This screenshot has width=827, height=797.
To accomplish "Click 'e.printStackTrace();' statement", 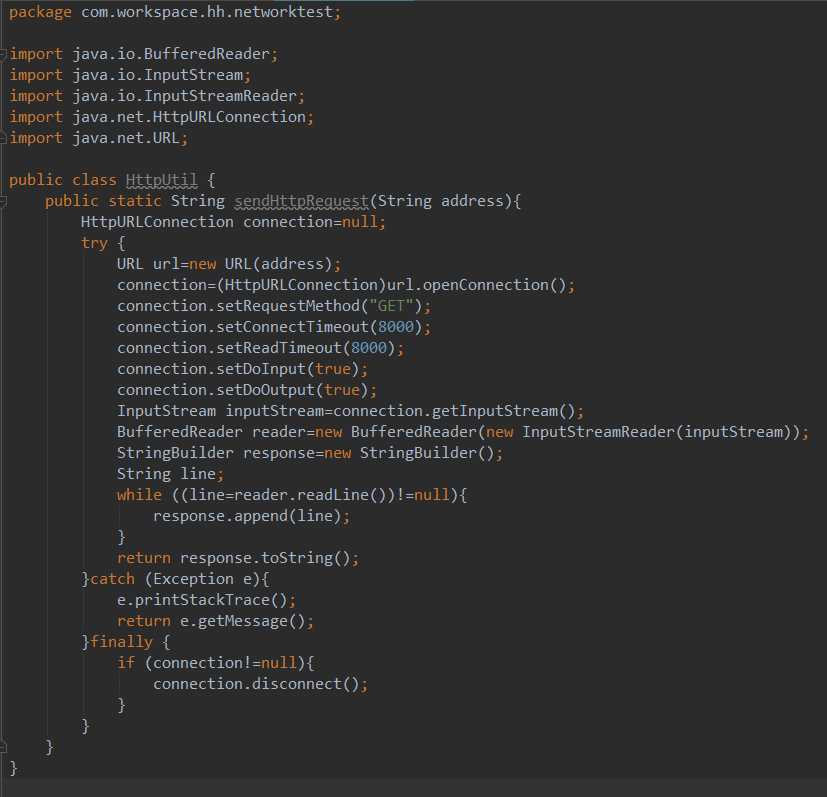I will click(x=206, y=600).
